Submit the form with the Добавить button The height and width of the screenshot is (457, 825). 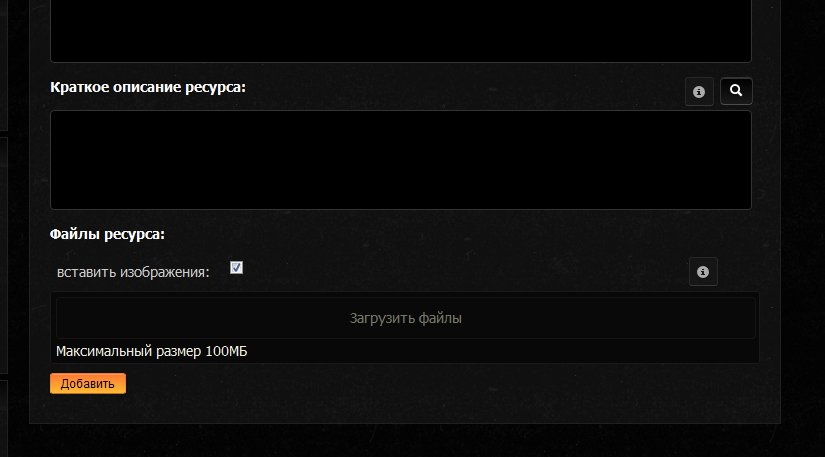tap(88, 383)
